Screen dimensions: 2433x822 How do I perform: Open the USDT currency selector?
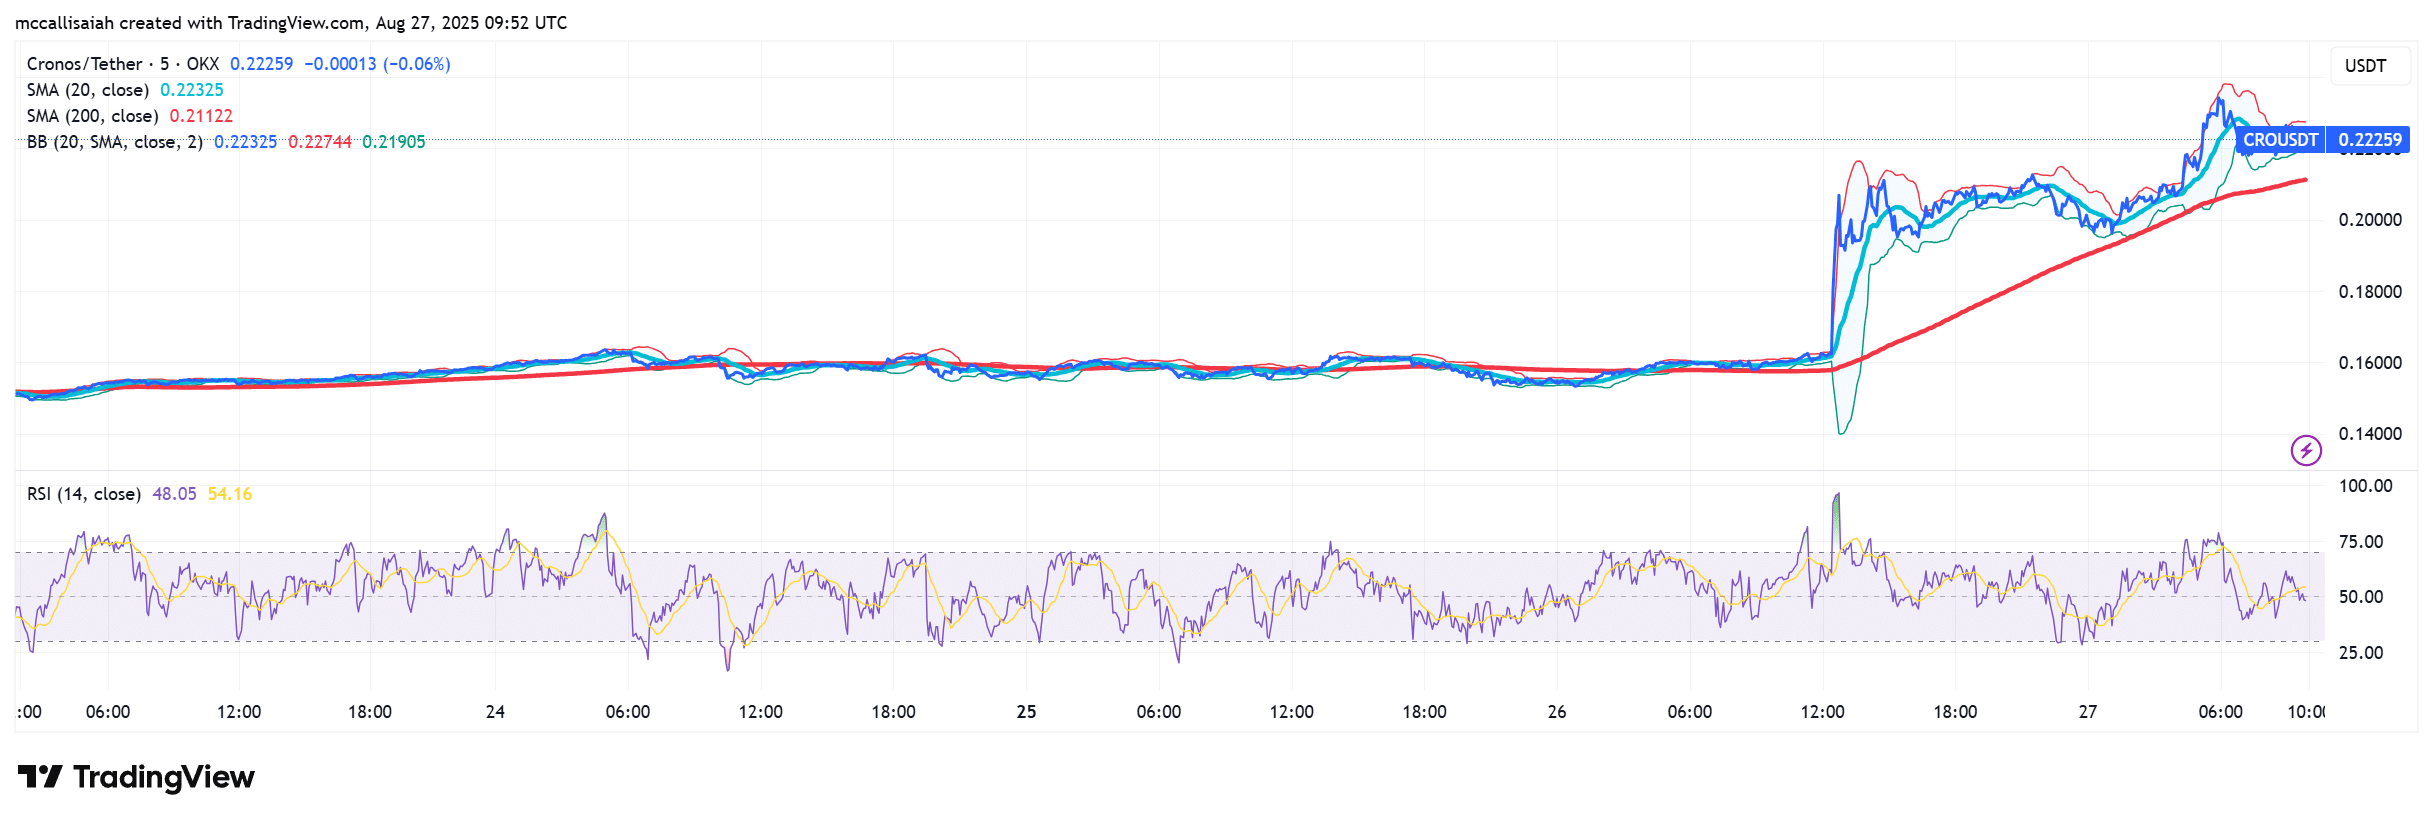point(2365,66)
